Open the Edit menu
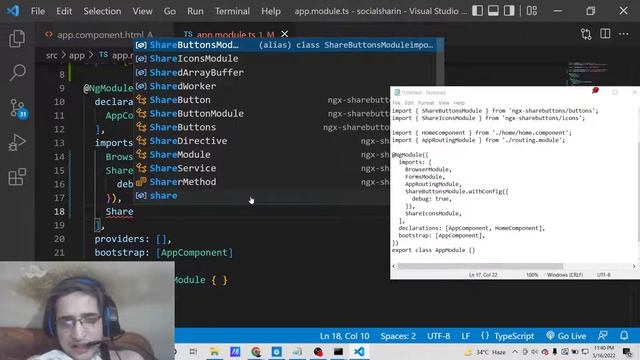 click(x=64, y=11)
